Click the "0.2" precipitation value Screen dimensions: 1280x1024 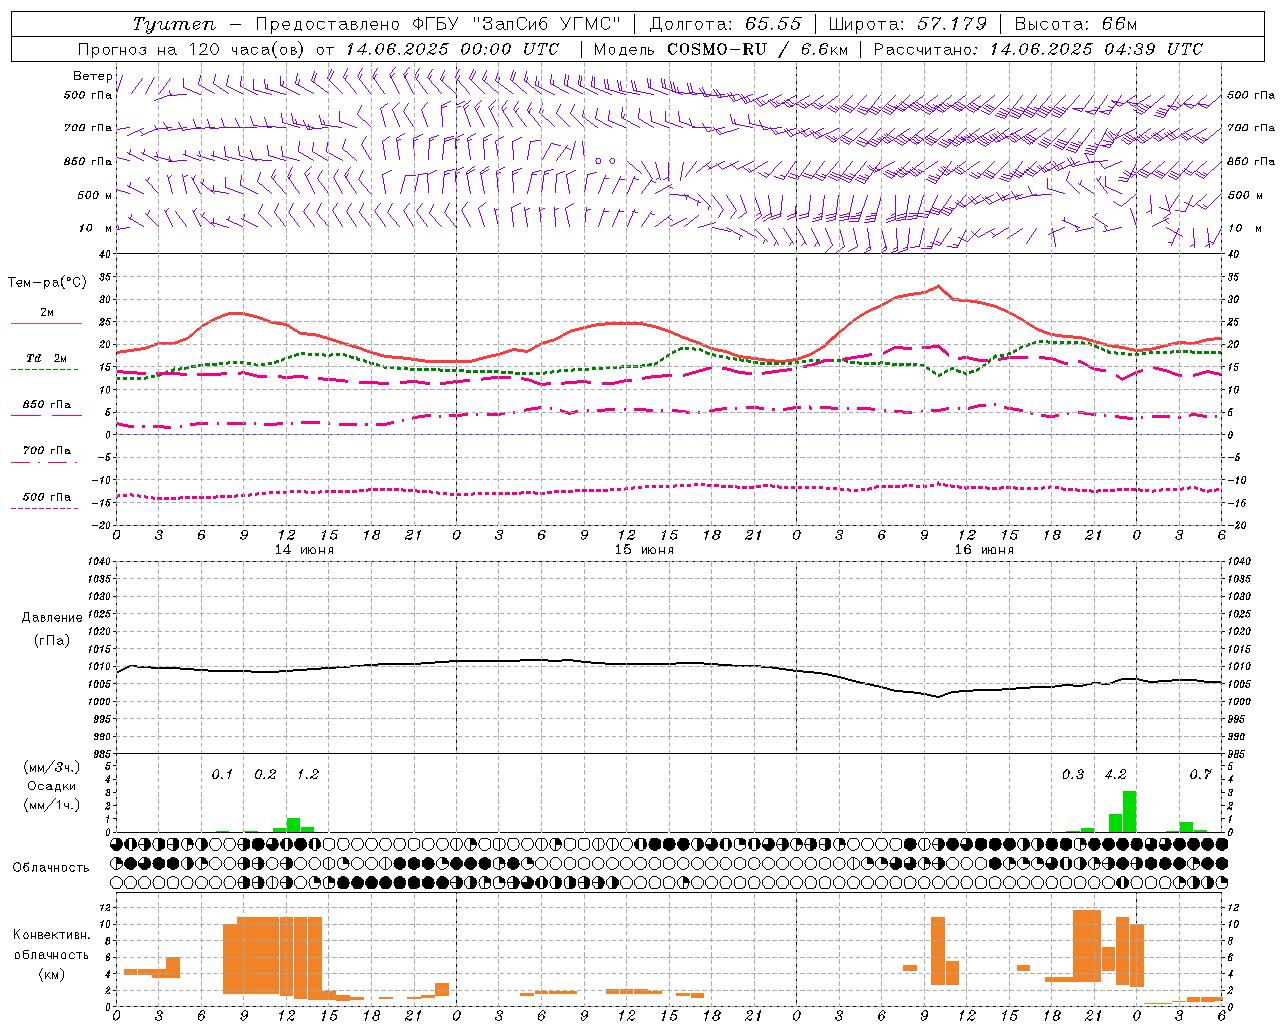click(265, 774)
